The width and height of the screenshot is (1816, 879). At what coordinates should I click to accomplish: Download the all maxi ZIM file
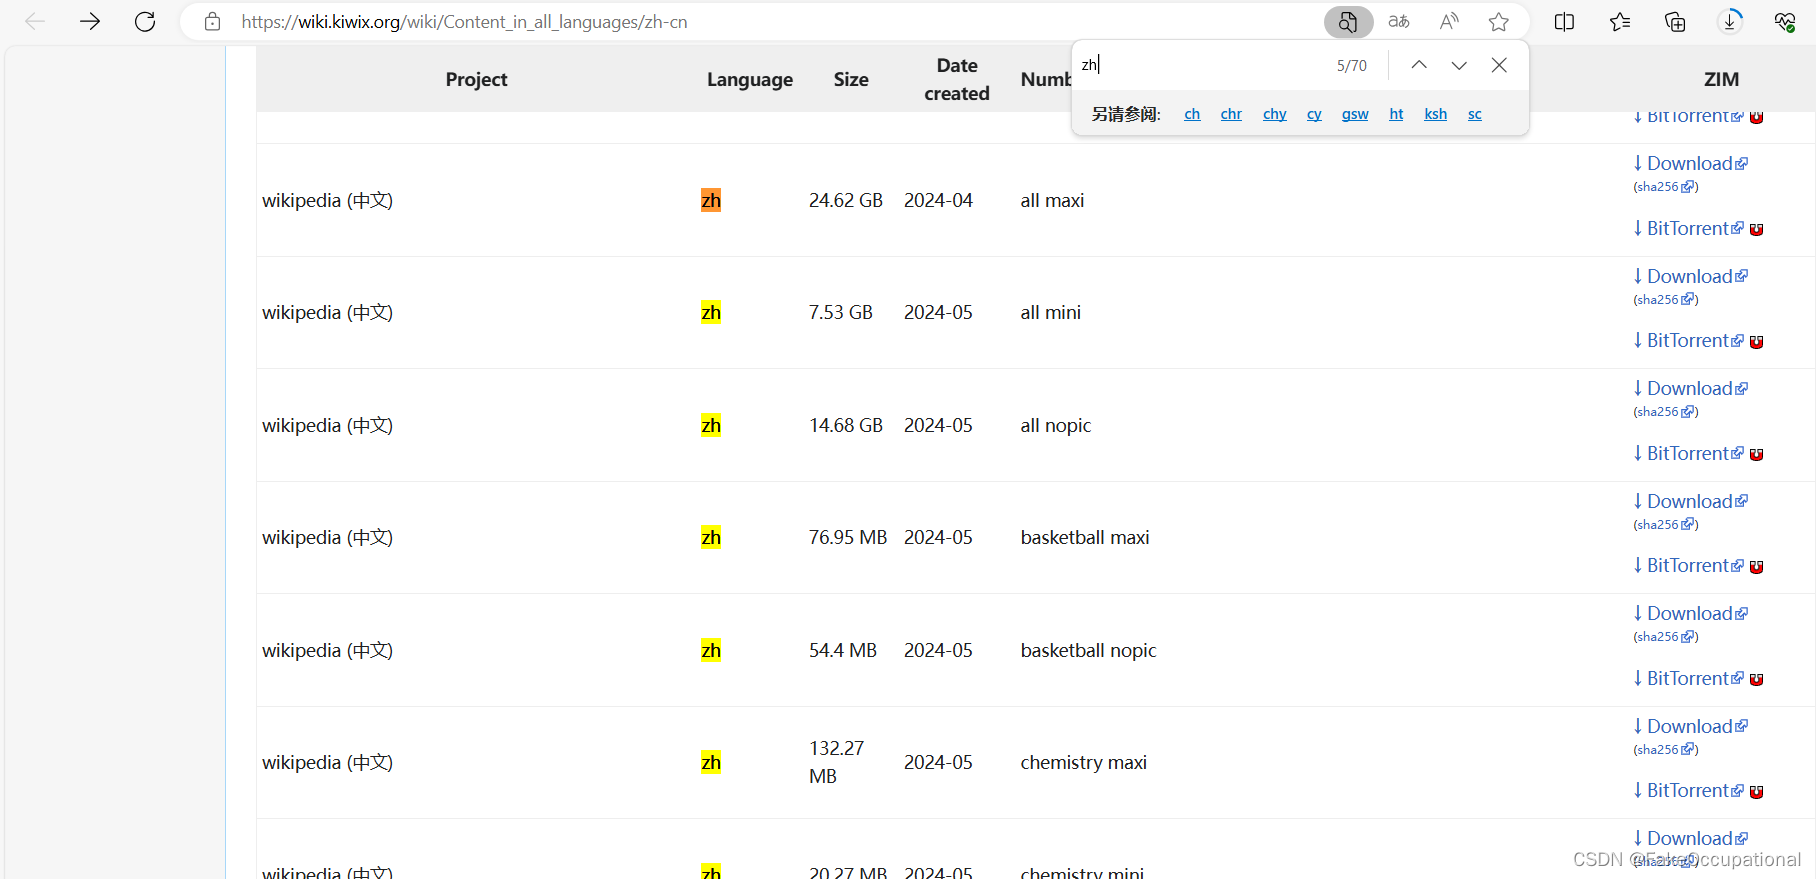click(1690, 163)
